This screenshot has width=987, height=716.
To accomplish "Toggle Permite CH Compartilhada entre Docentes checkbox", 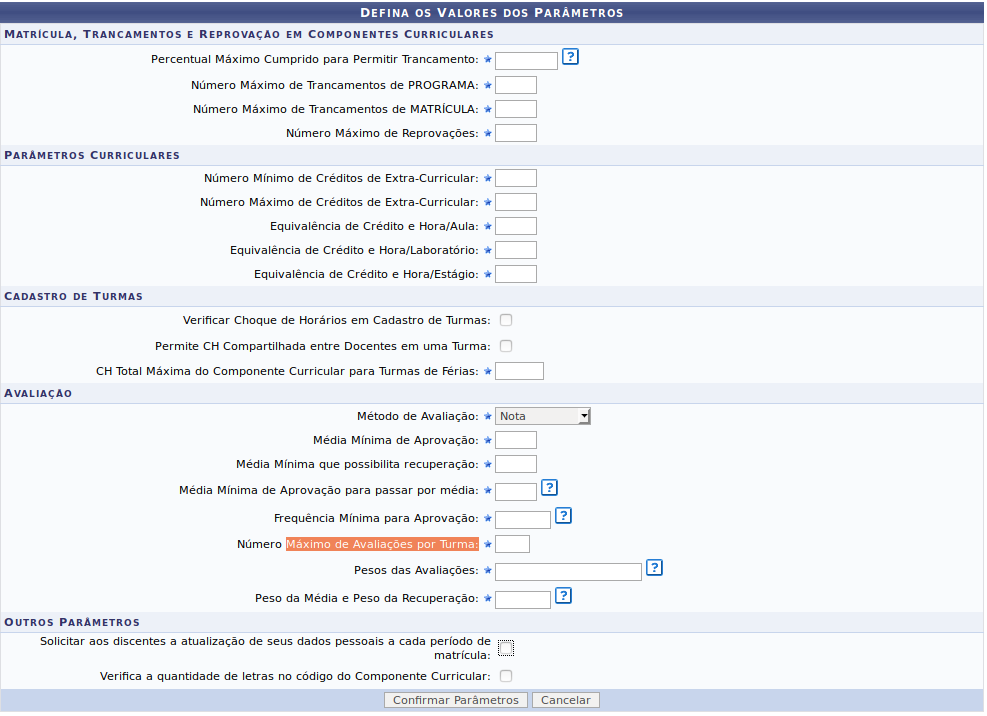I will (x=506, y=346).
